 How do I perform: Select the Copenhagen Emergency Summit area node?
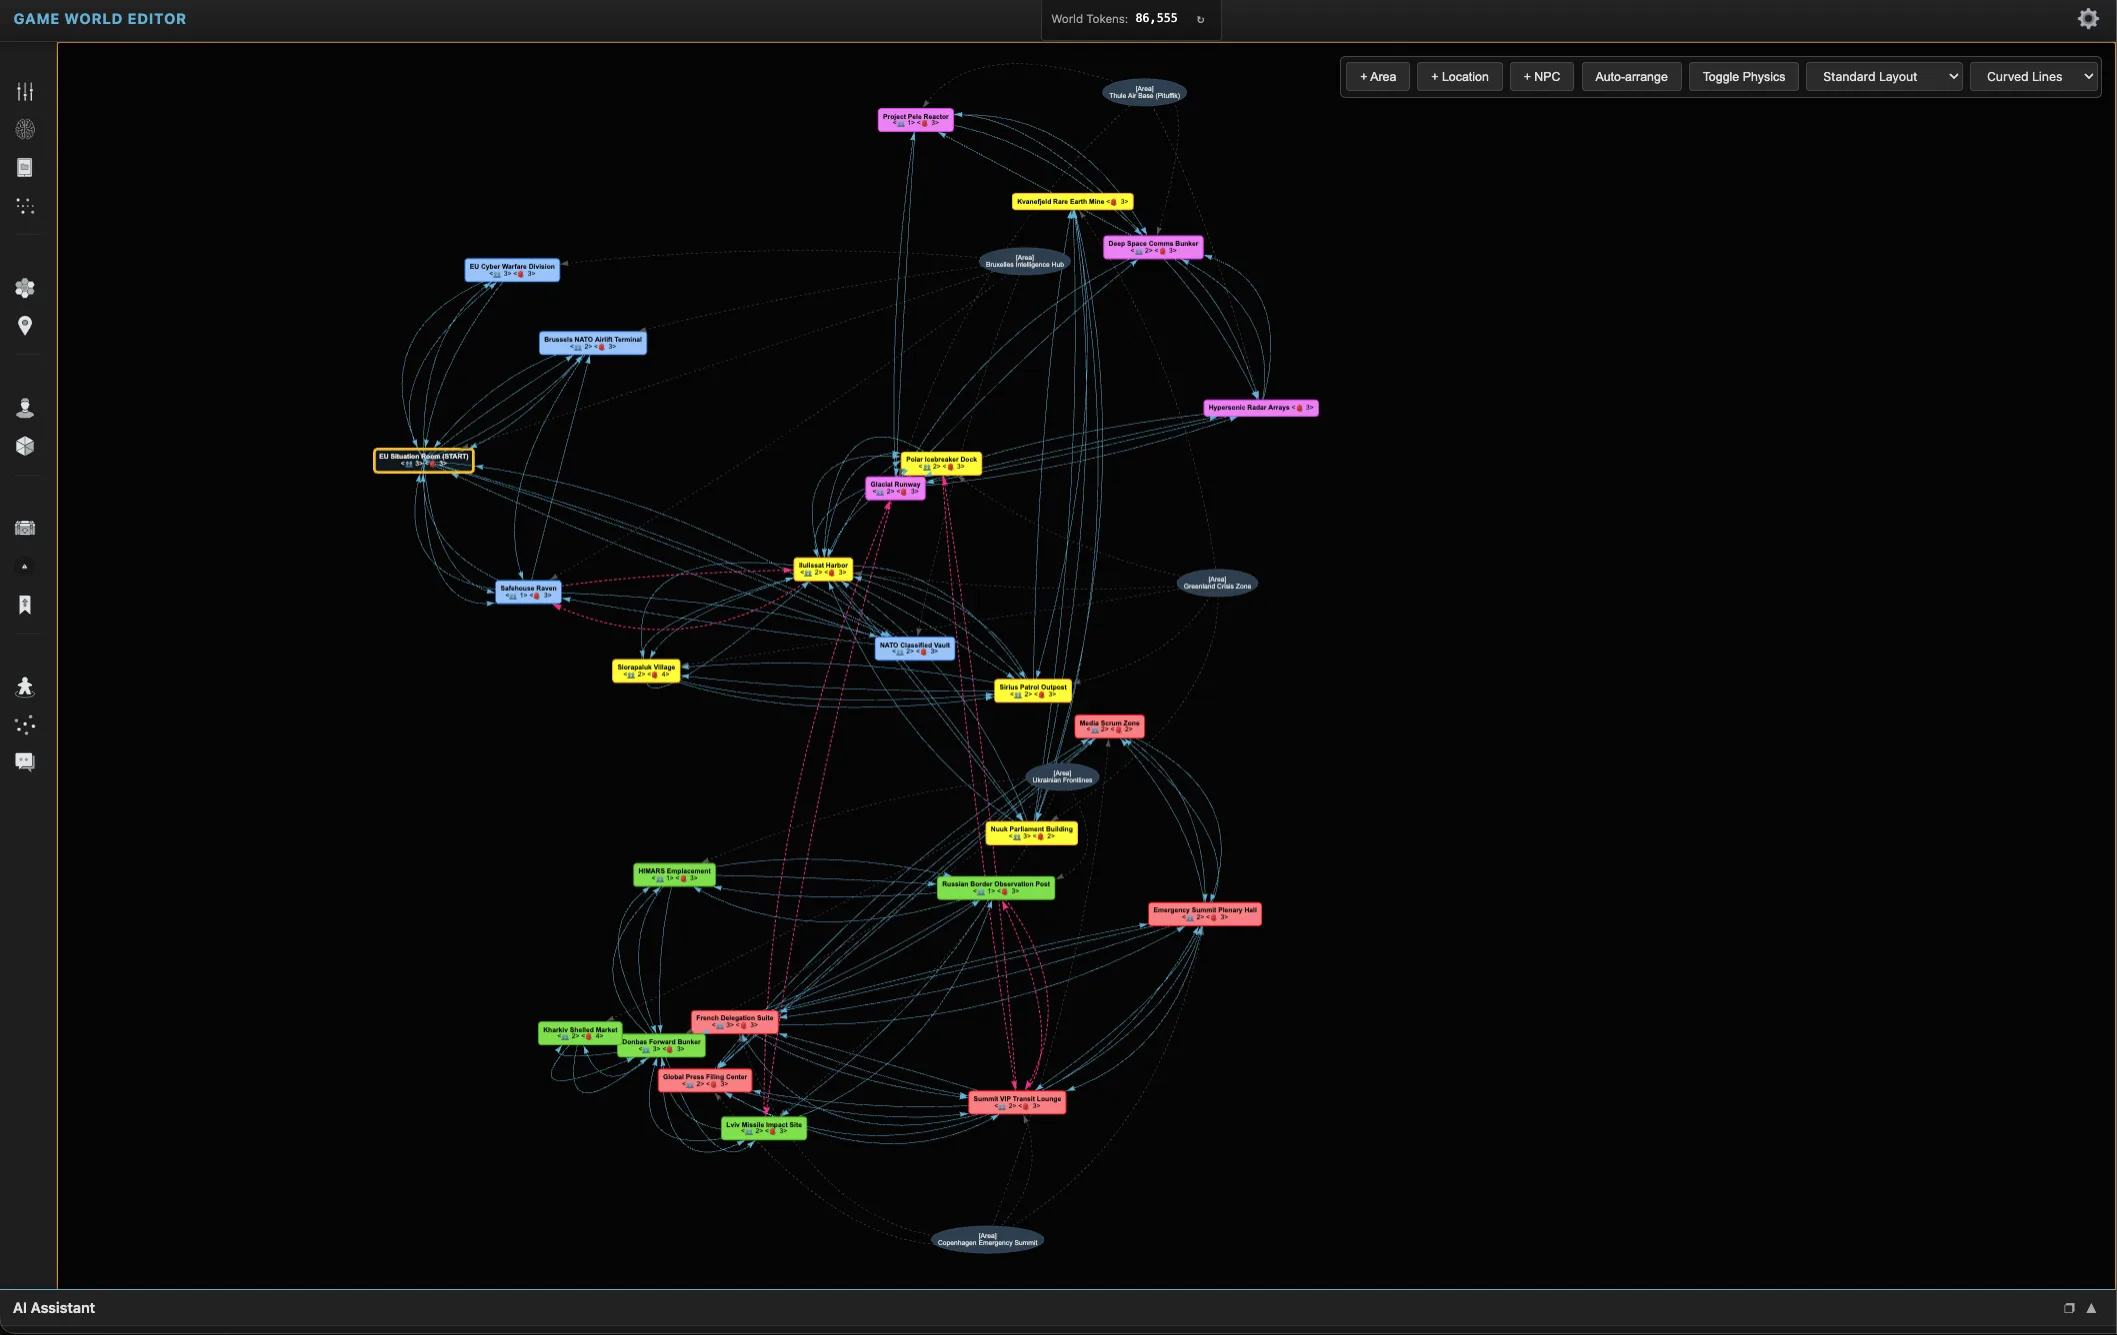pos(987,1240)
